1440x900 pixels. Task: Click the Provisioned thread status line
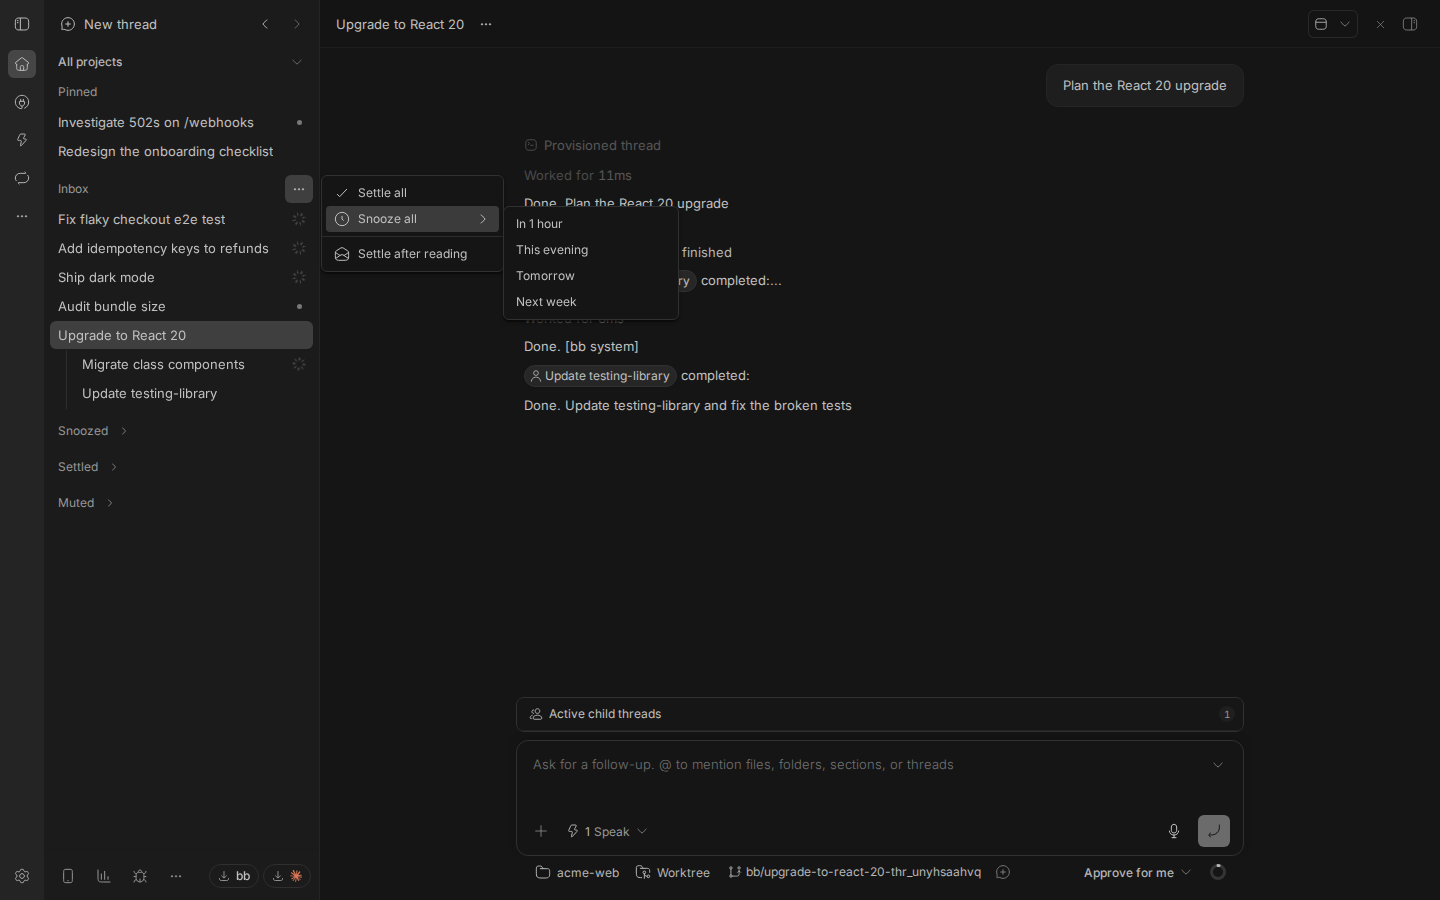593,145
